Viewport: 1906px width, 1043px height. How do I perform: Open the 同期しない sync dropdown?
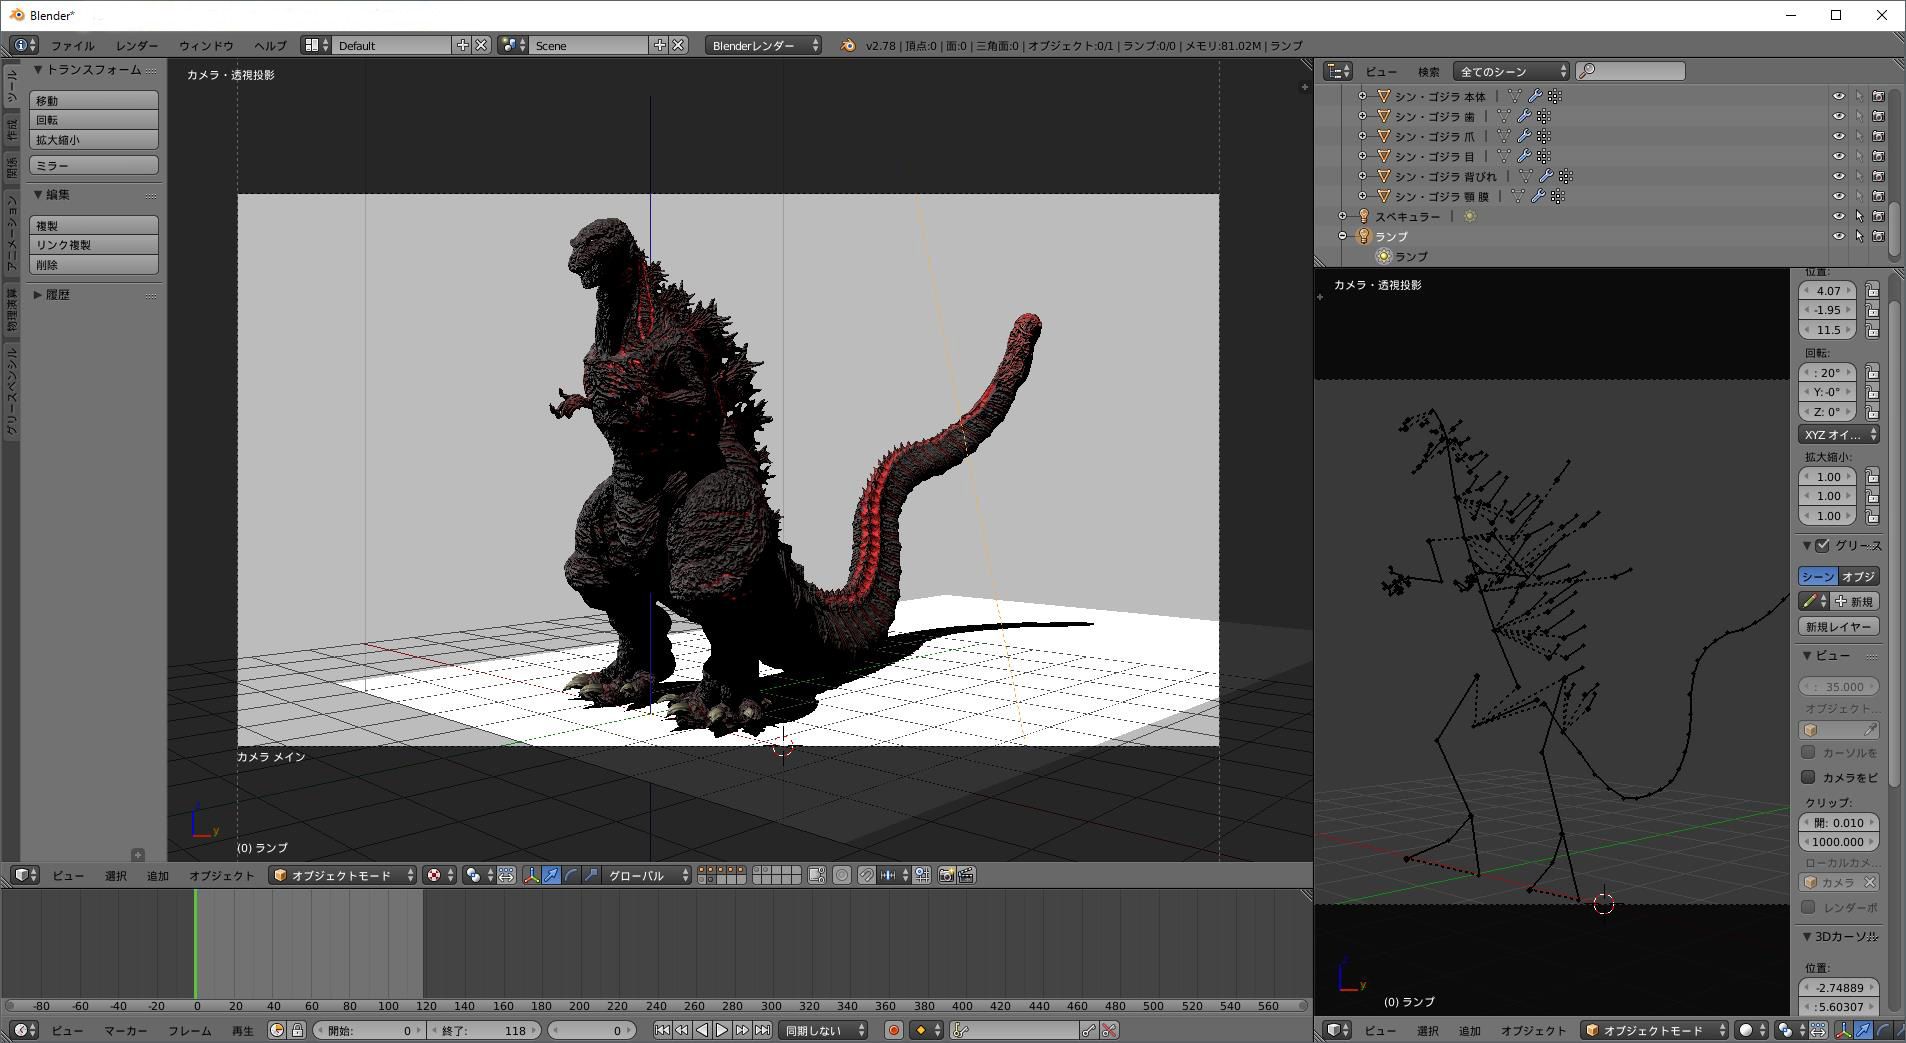point(824,1031)
